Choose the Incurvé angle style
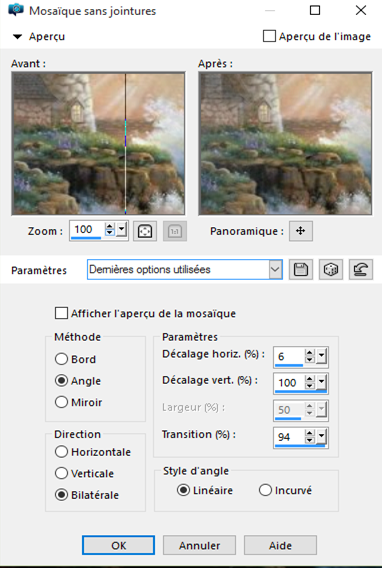This screenshot has width=382, height=568. (265, 490)
